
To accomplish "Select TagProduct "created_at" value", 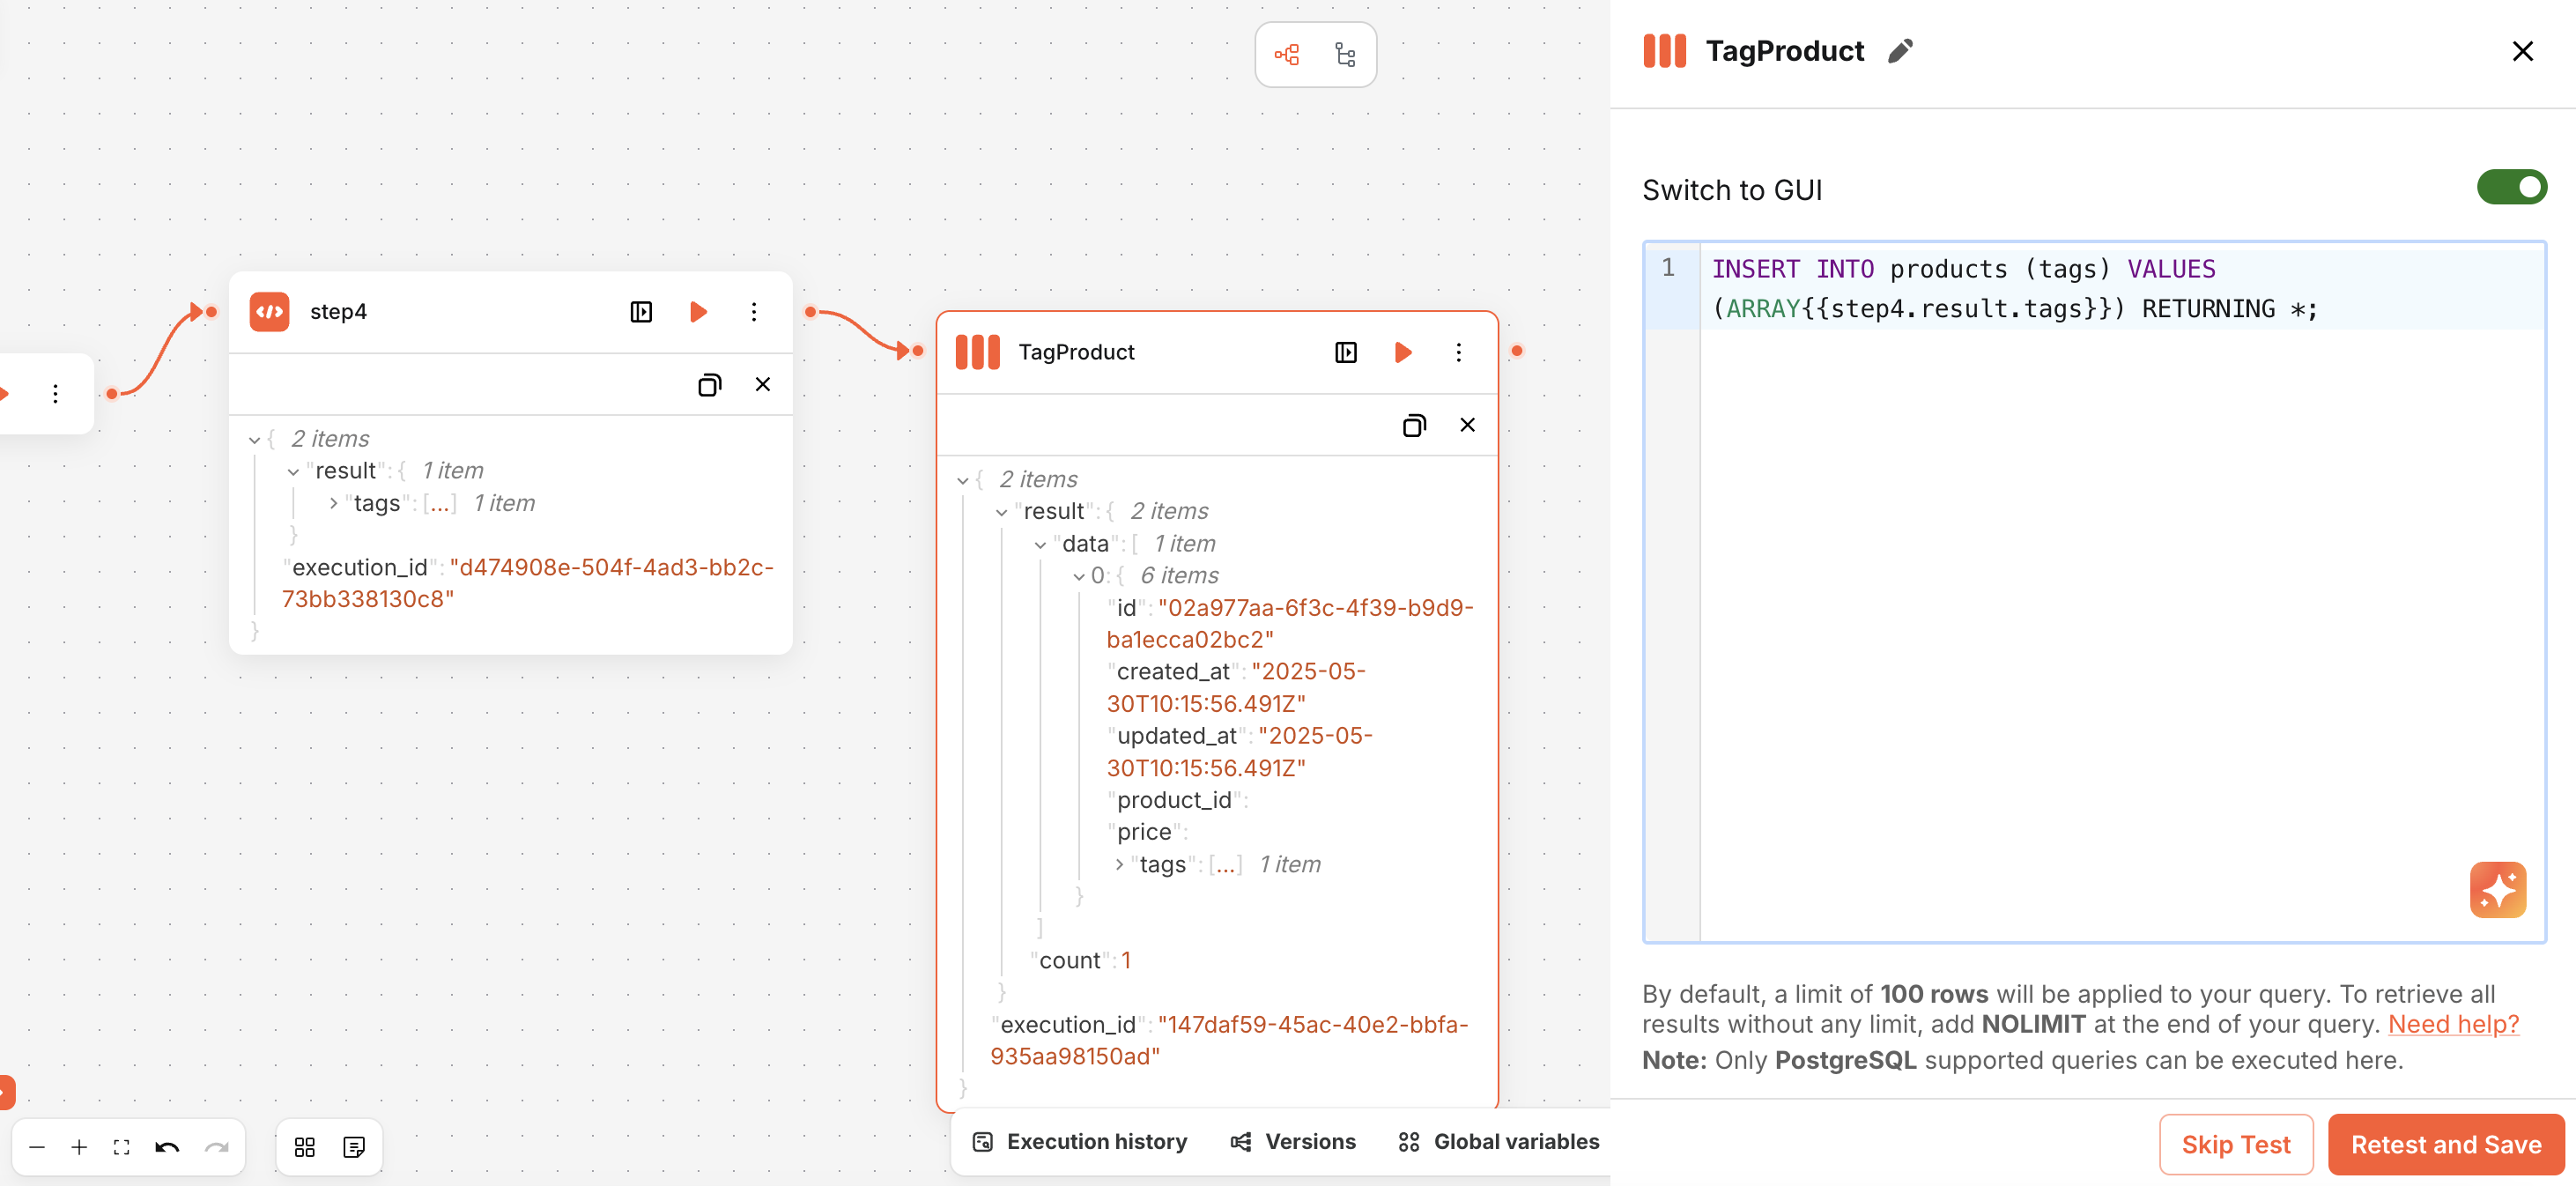I will pos(1236,688).
